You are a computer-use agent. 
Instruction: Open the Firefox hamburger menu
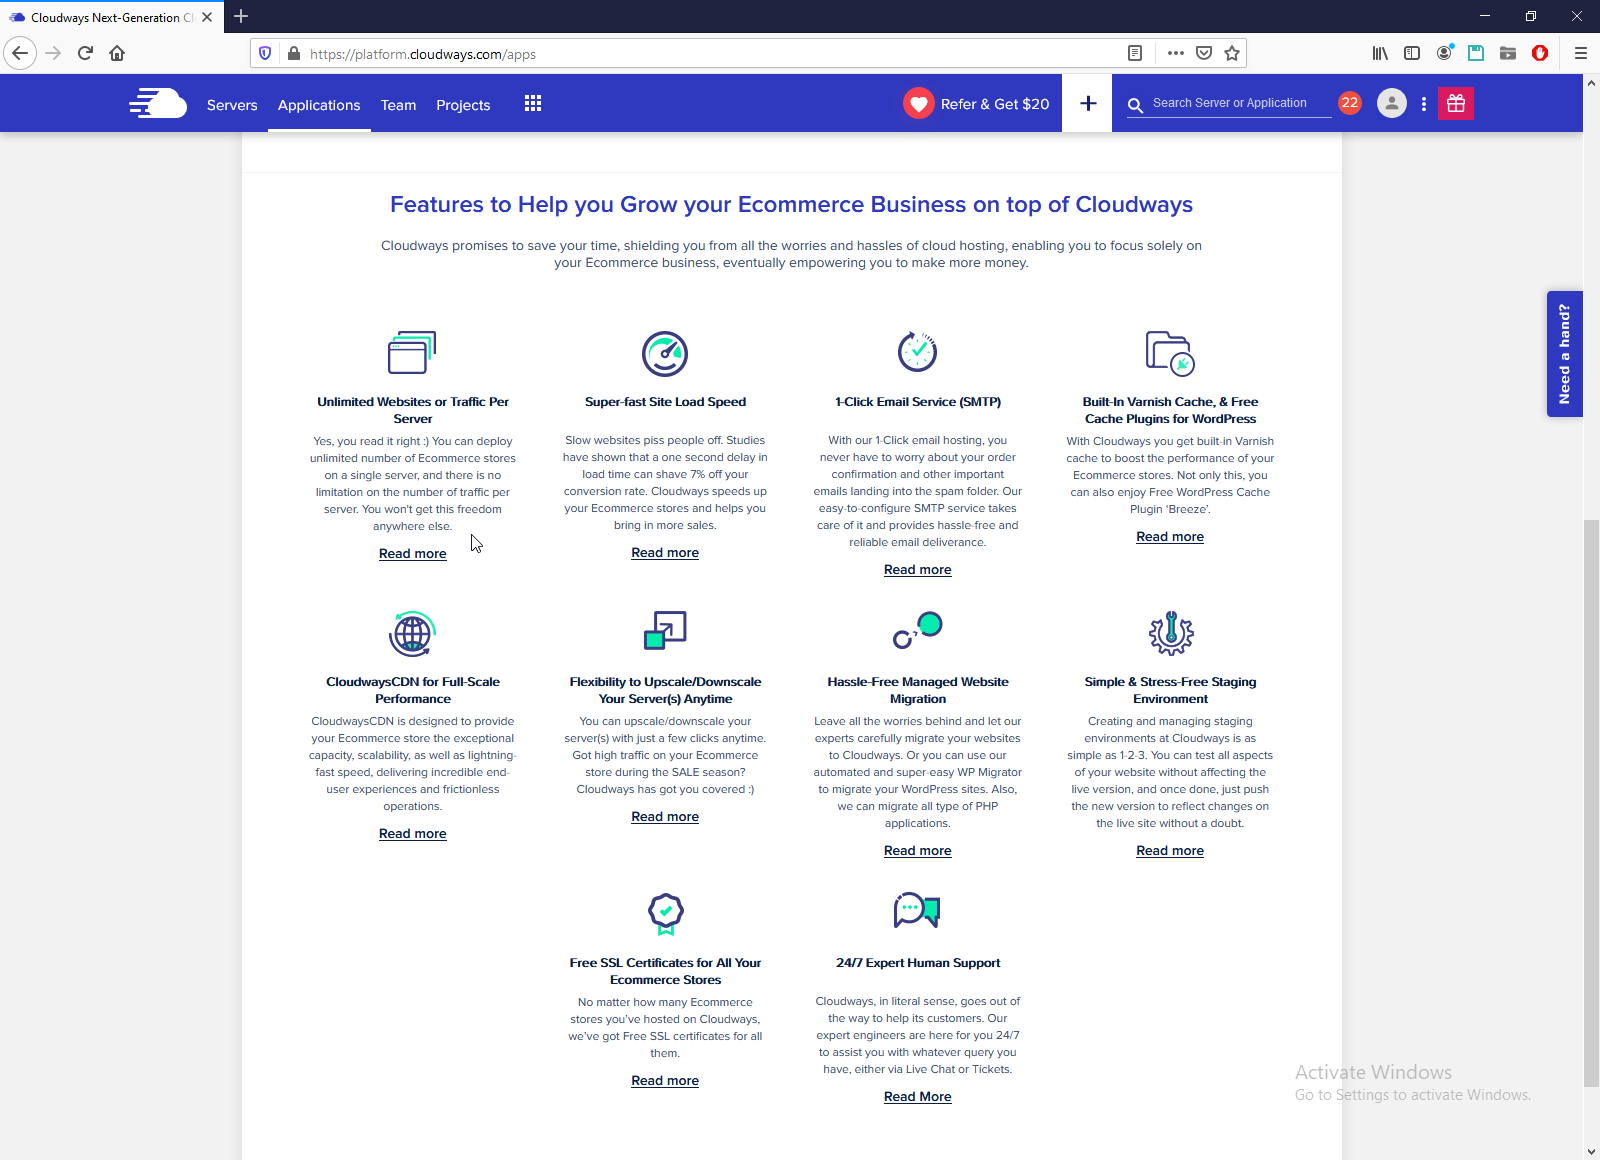[1581, 53]
